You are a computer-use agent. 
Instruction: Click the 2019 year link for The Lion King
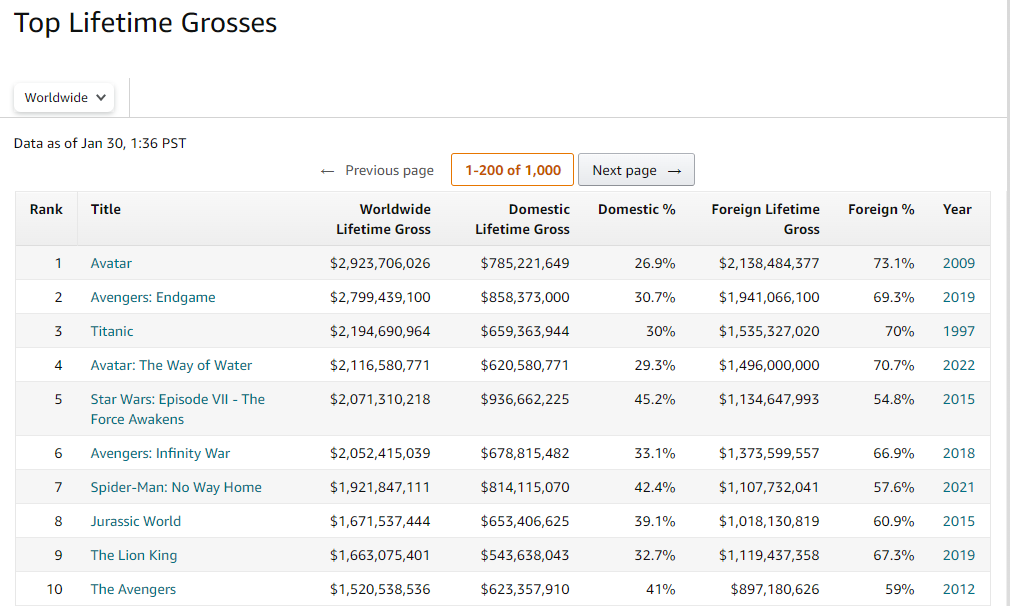coord(959,556)
